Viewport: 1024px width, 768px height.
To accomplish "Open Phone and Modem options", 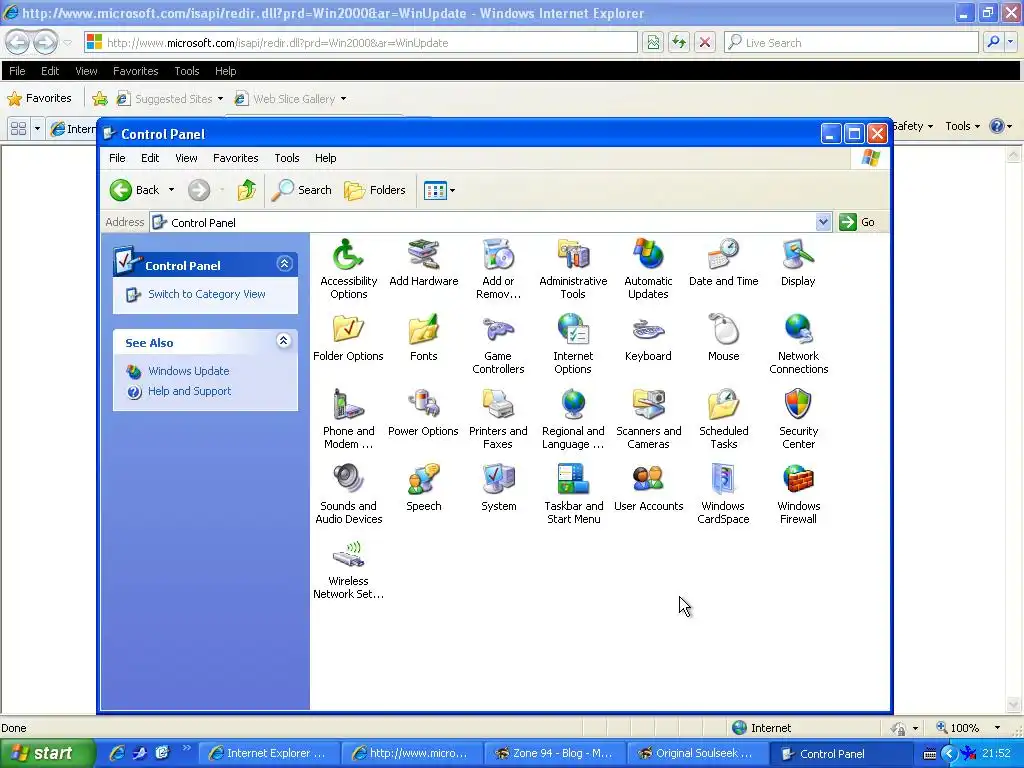I will 348,419.
